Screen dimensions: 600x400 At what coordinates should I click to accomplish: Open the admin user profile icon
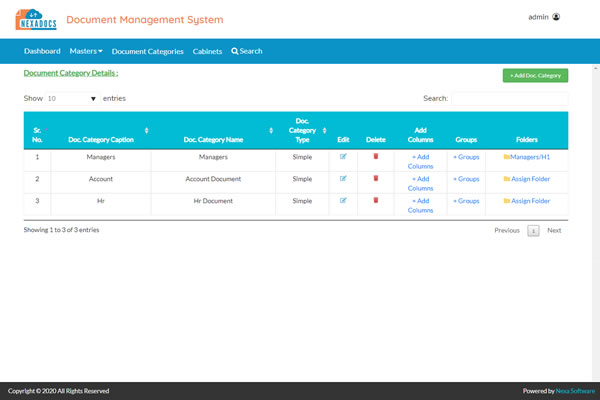click(x=556, y=17)
